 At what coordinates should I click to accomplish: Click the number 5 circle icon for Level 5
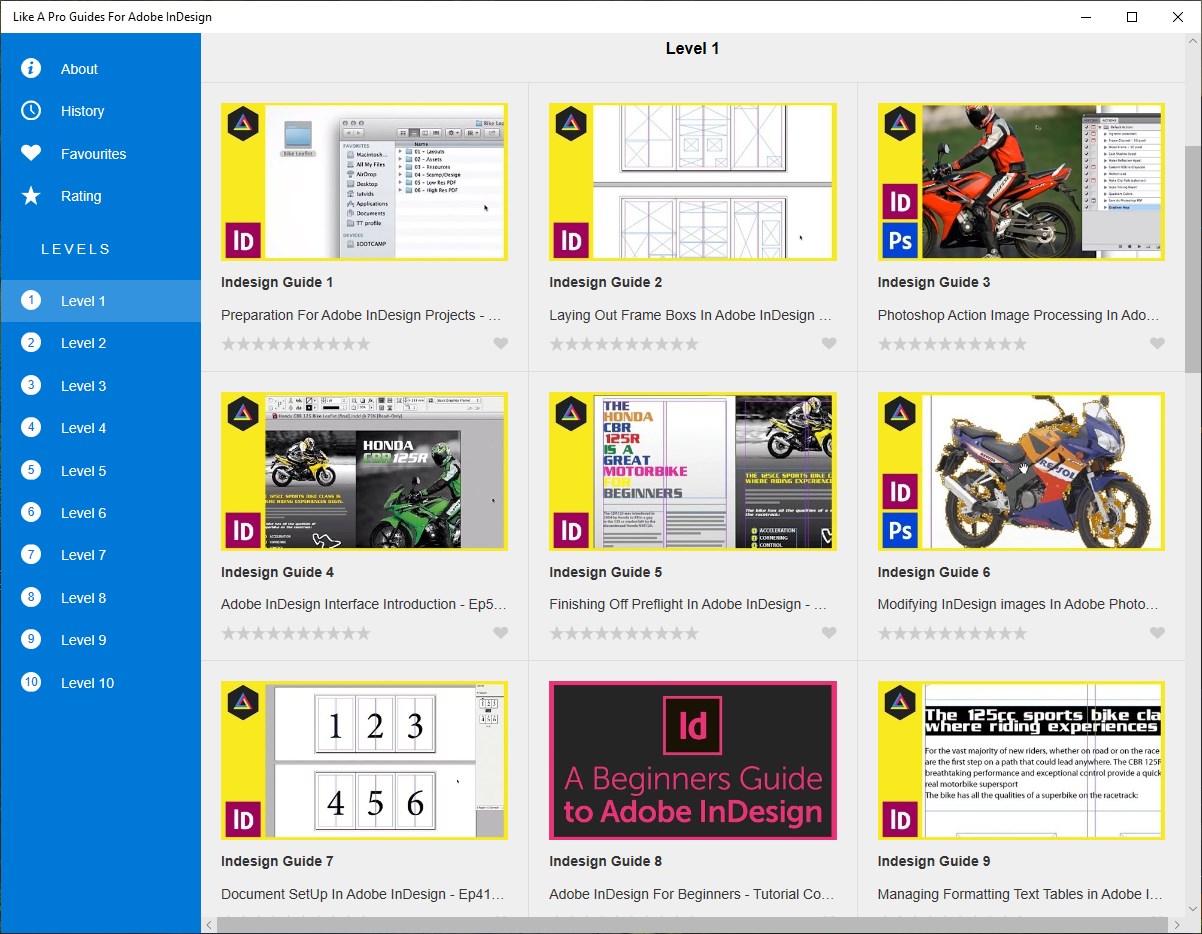(x=31, y=470)
